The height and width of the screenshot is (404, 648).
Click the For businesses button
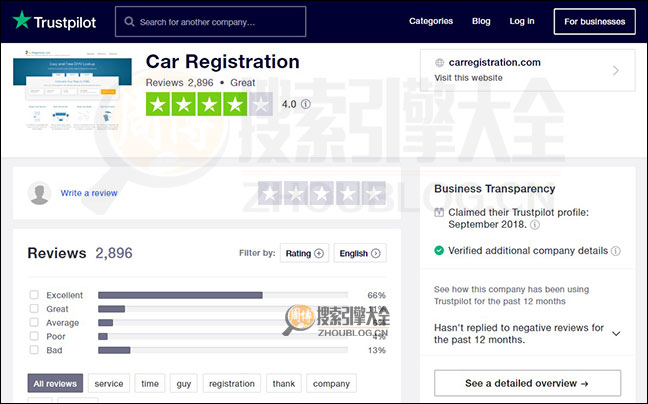(595, 21)
